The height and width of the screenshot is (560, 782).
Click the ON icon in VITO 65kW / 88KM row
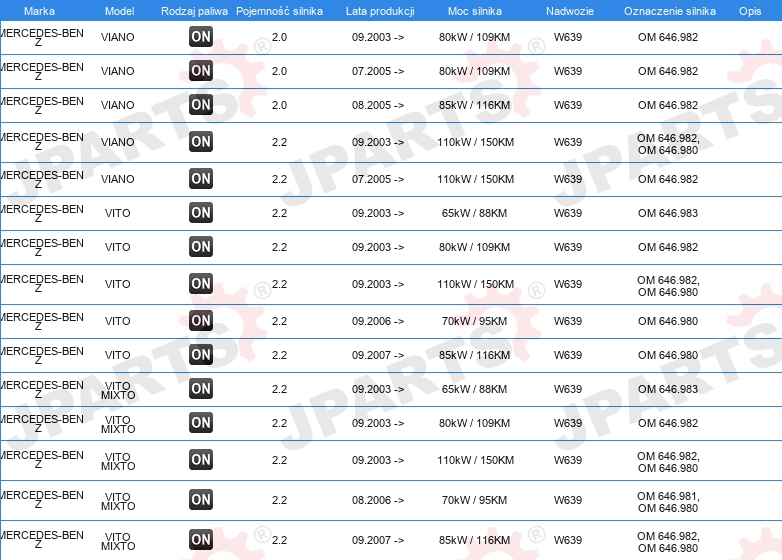(x=201, y=213)
